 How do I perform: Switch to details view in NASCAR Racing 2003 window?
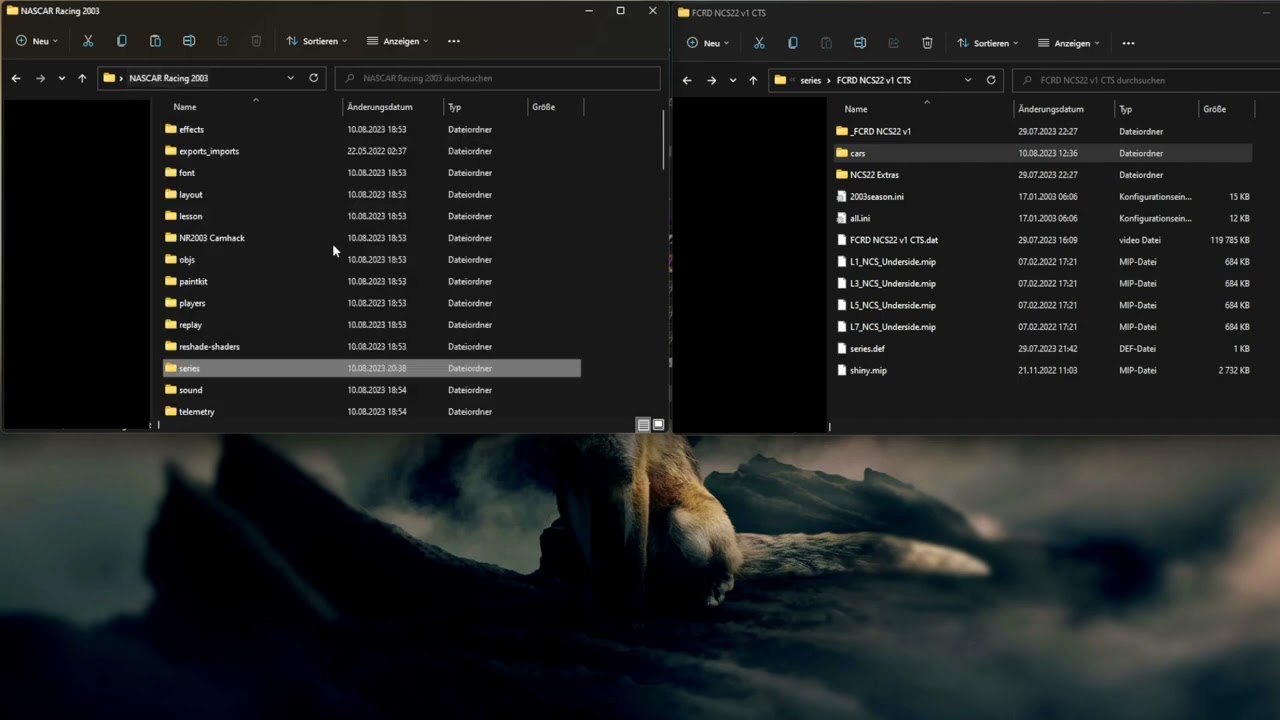click(643, 425)
